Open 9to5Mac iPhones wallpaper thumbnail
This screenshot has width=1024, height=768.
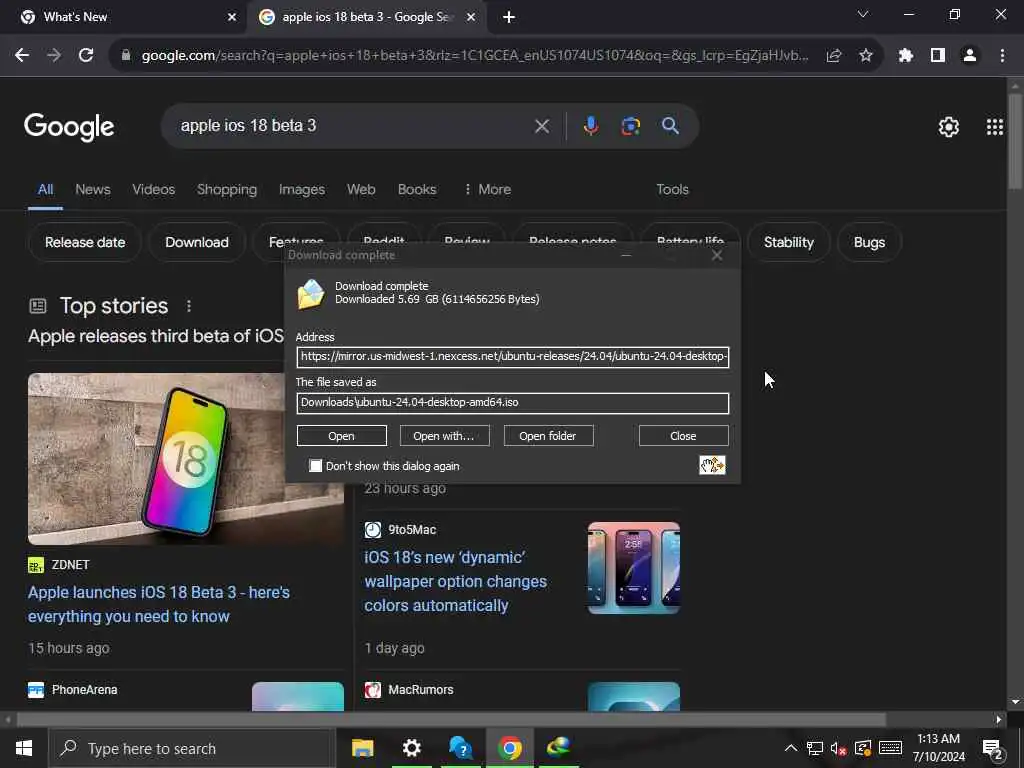pyautogui.click(x=633, y=568)
